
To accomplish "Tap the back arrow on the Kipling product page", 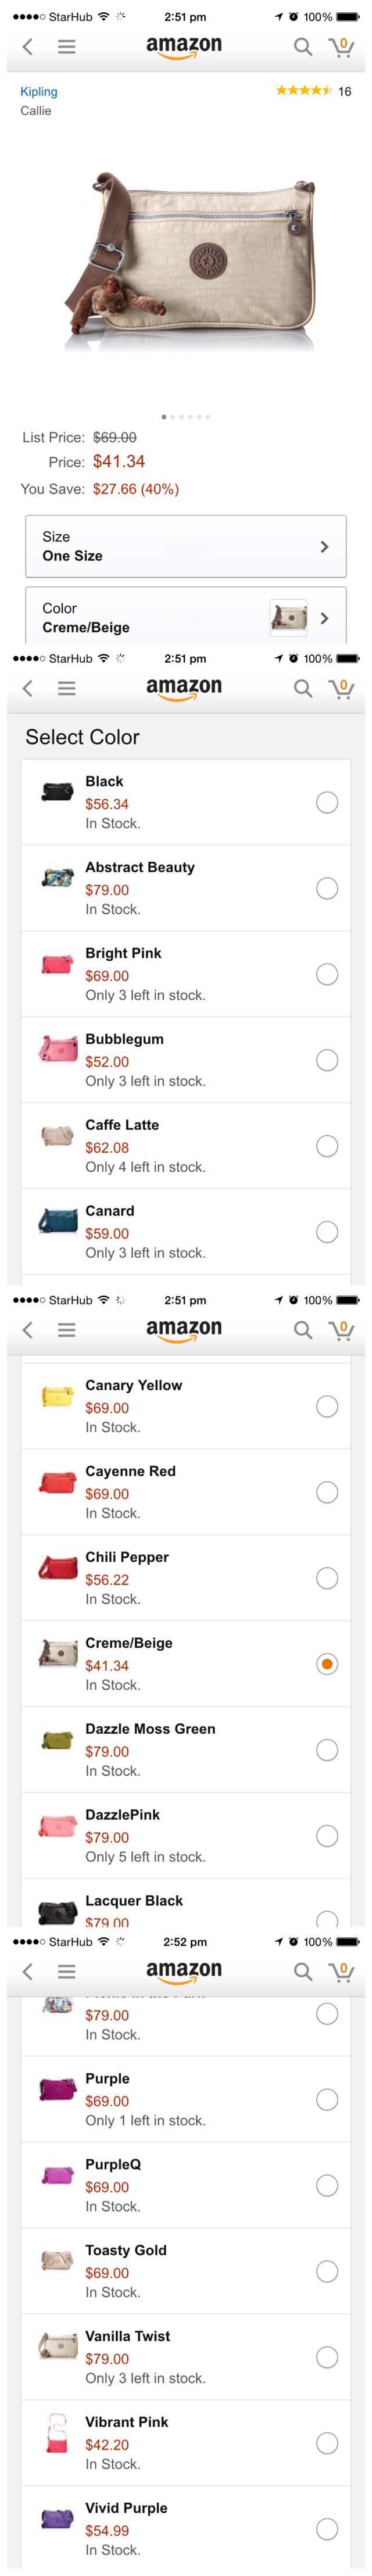I will pos(28,47).
